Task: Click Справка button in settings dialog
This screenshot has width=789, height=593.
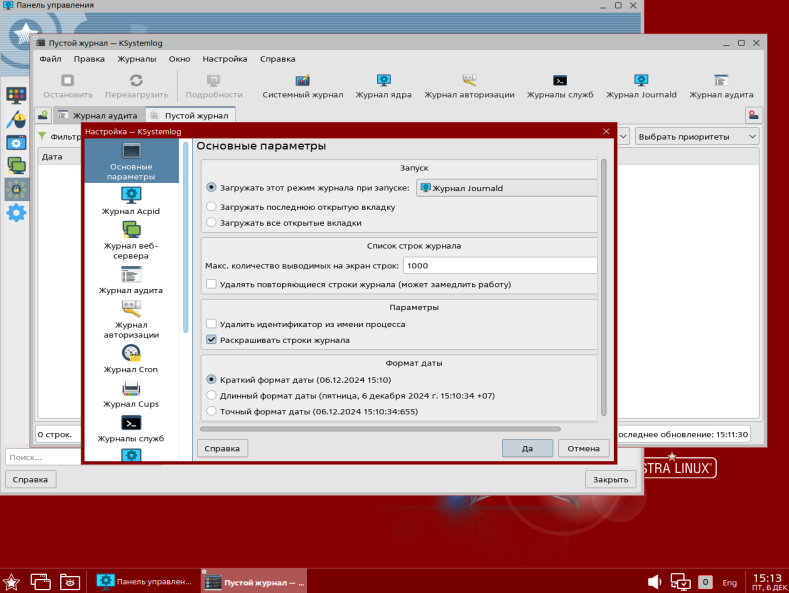Action: click(222, 448)
